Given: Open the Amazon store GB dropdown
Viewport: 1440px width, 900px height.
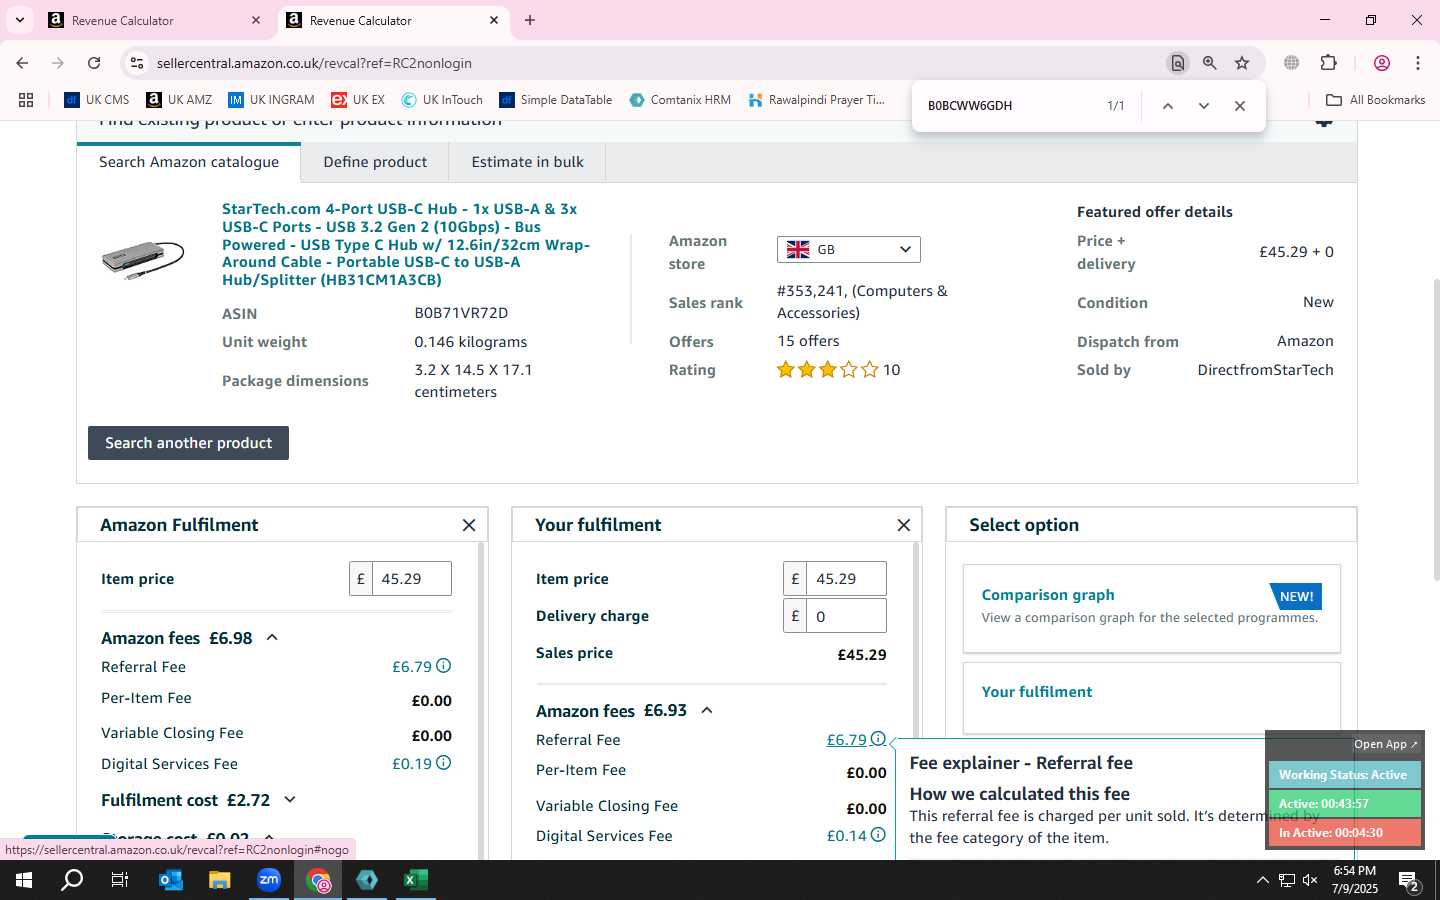Looking at the screenshot, I should [848, 249].
